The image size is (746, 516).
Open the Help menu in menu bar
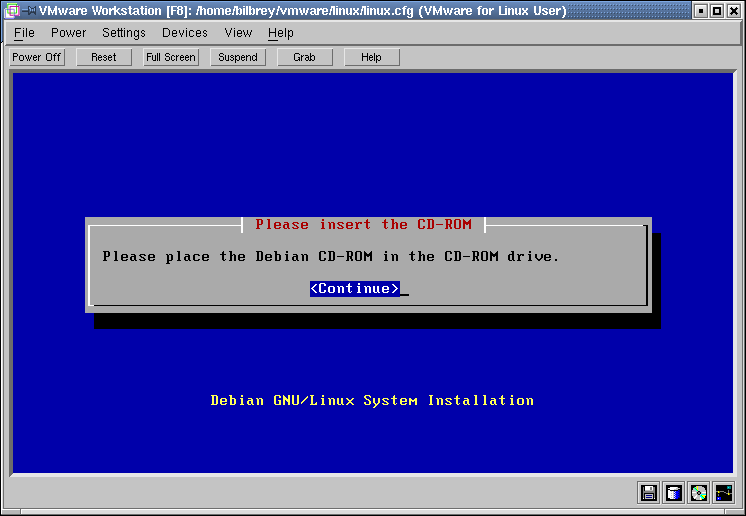[x=281, y=33]
